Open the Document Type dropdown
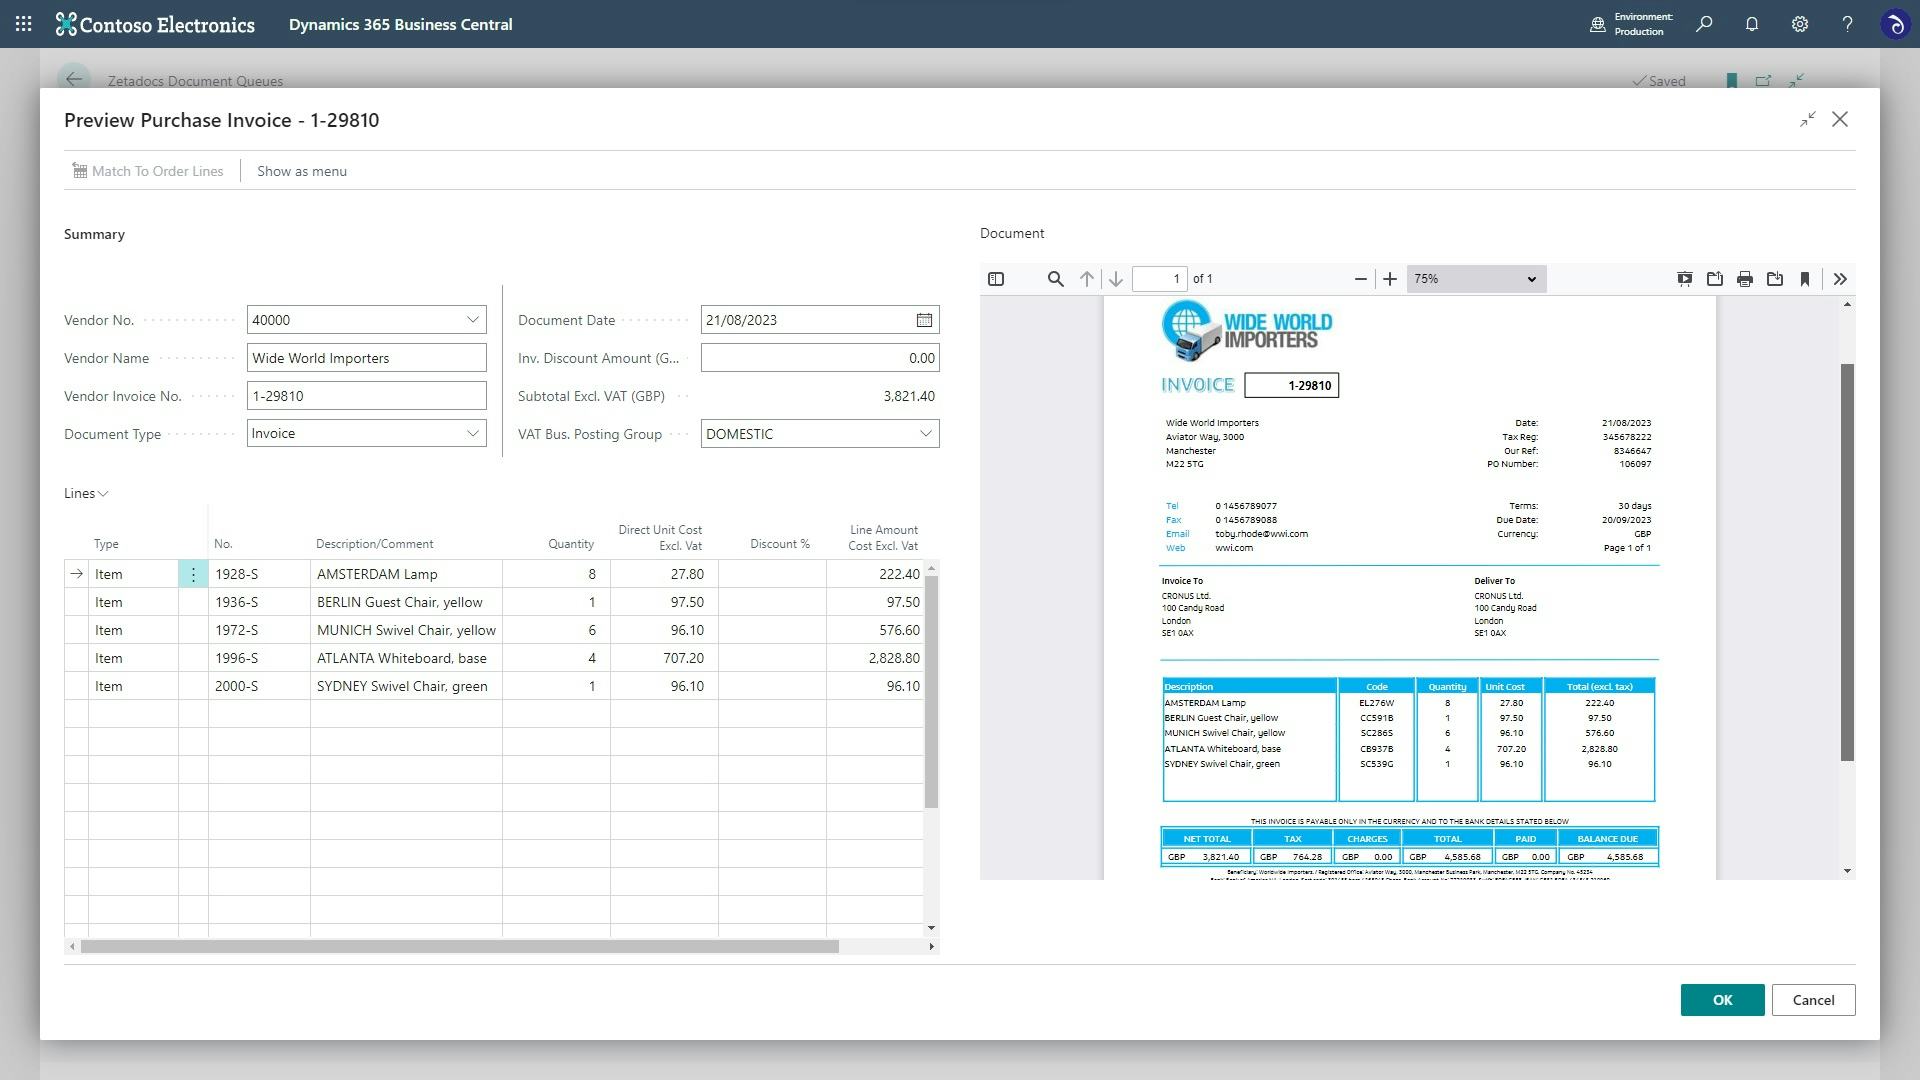The width and height of the screenshot is (1920, 1080). [x=472, y=433]
